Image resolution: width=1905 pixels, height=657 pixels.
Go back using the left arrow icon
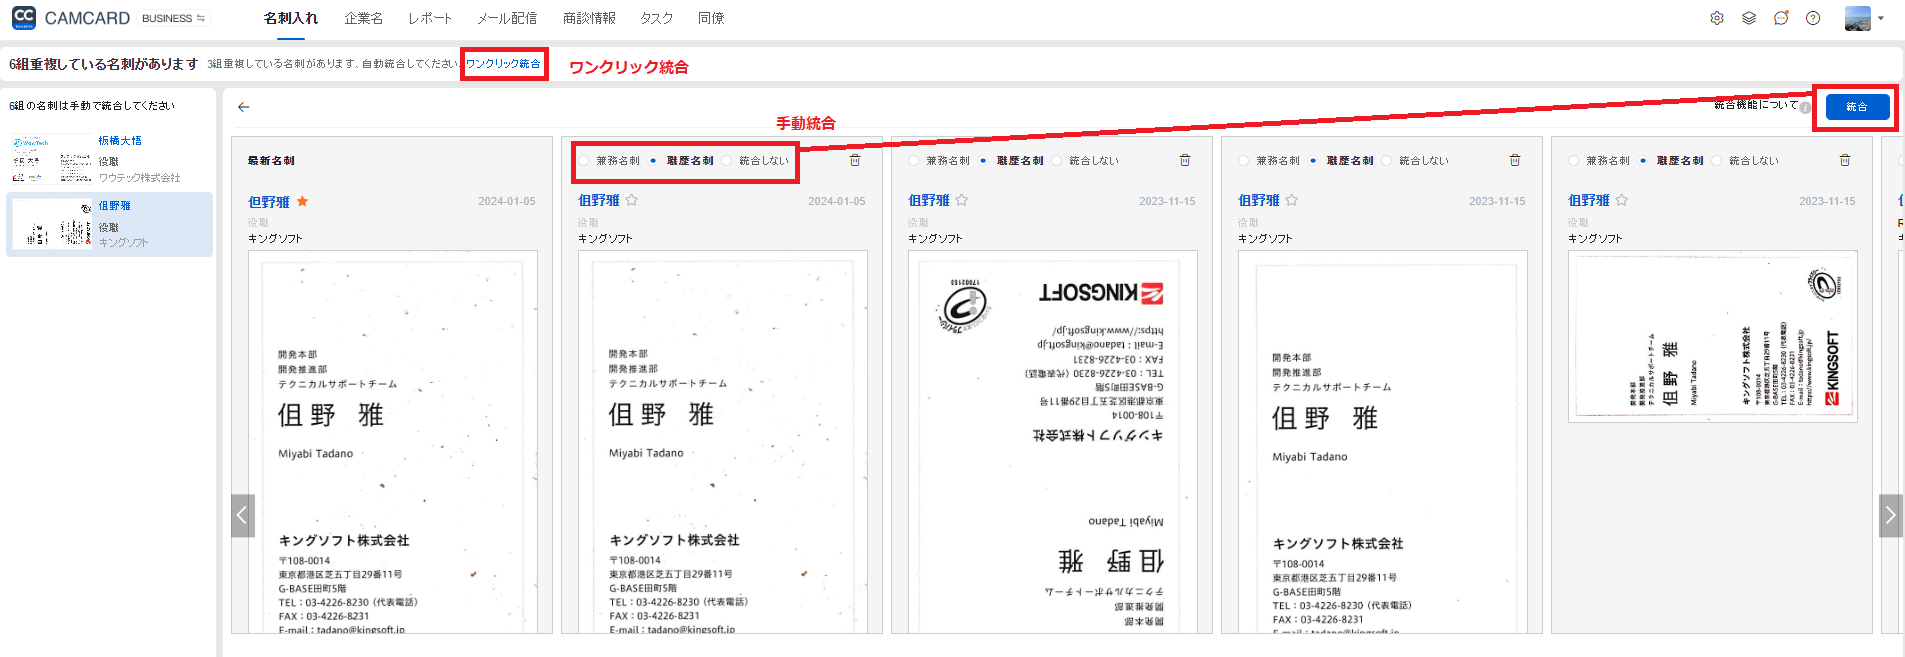point(243,107)
